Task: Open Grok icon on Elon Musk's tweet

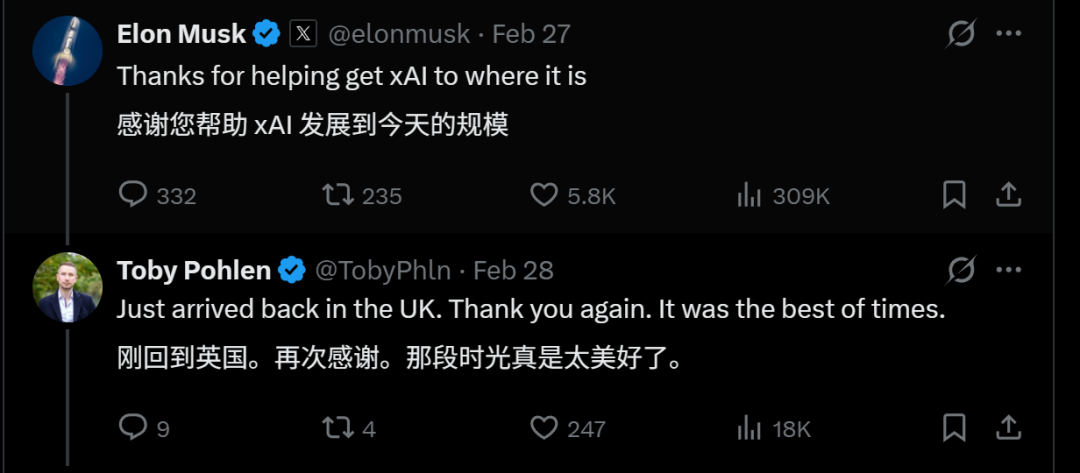Action: [961, 34]
